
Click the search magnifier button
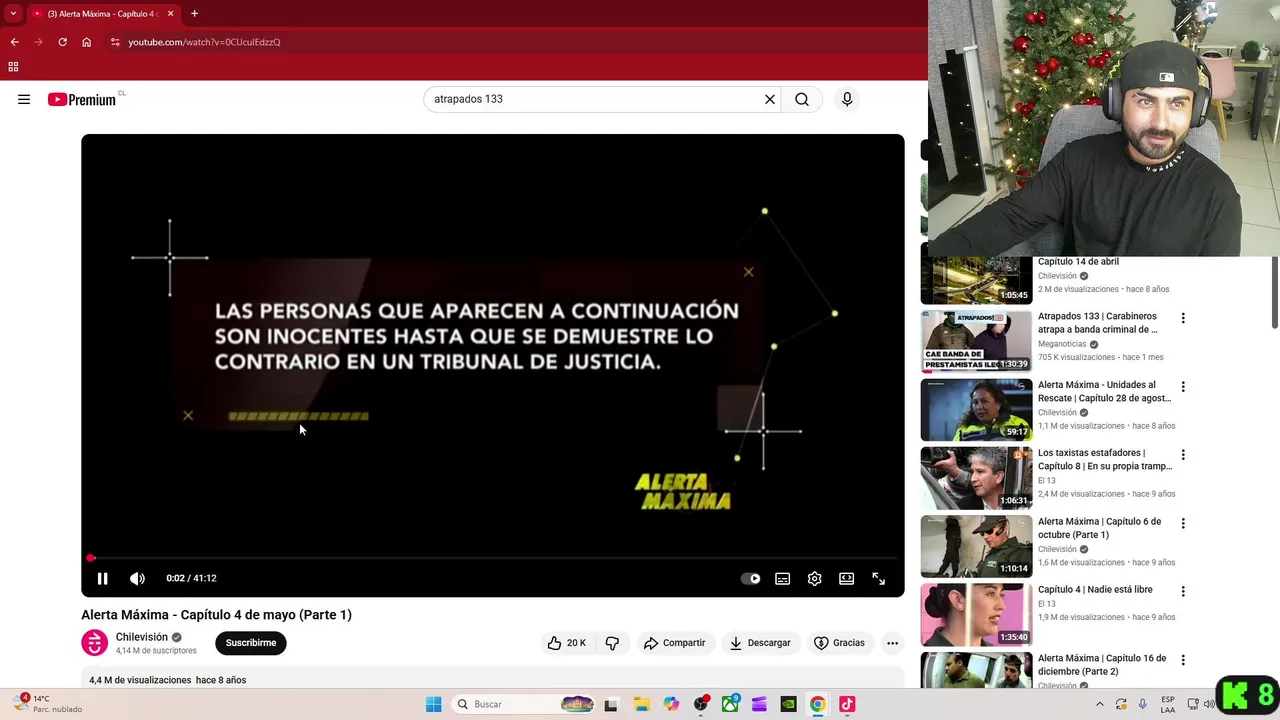(x=802, y=99)
